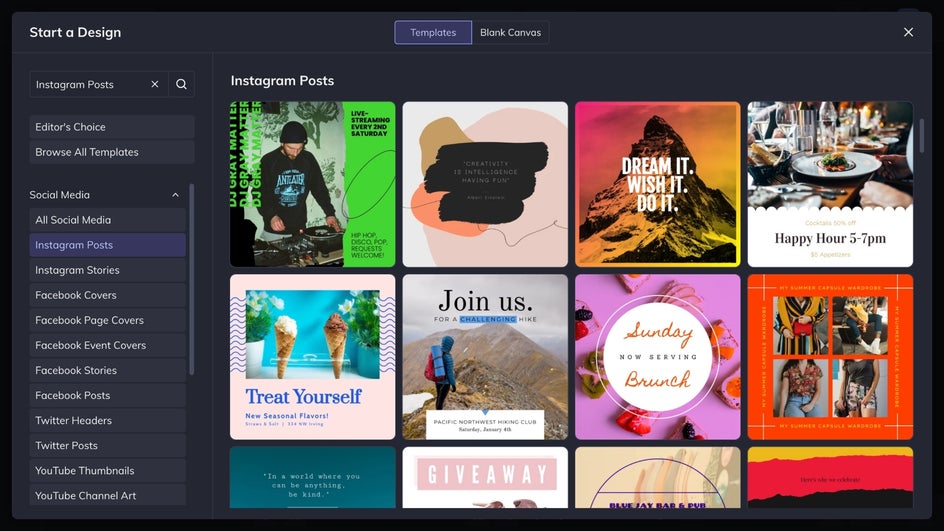Image resolution: width=944 pixels, height=531 pixels.
Task: Select Twitter Posts category
Action: 108,446
